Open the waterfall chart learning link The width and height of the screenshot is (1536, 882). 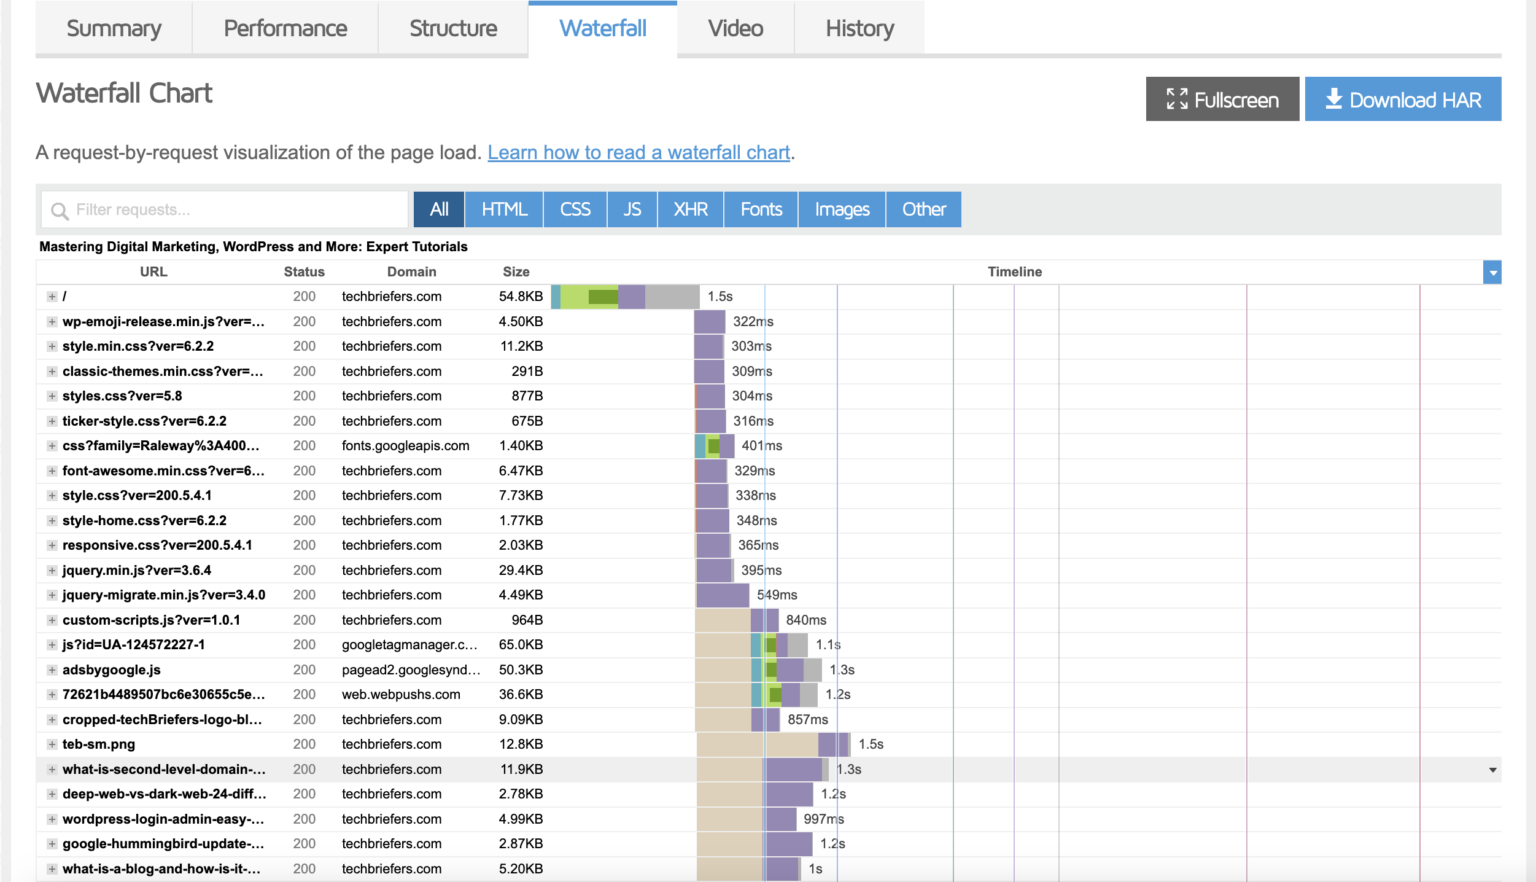639,152
